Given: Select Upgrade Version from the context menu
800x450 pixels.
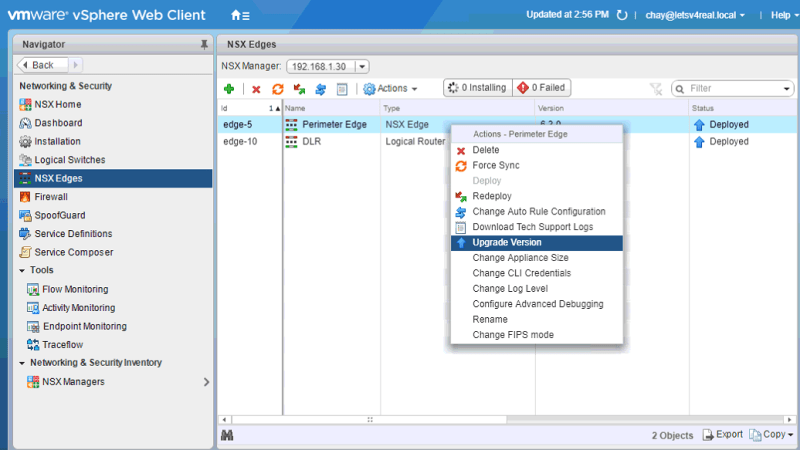Looking at the screenshot, I should pos(507,243).
